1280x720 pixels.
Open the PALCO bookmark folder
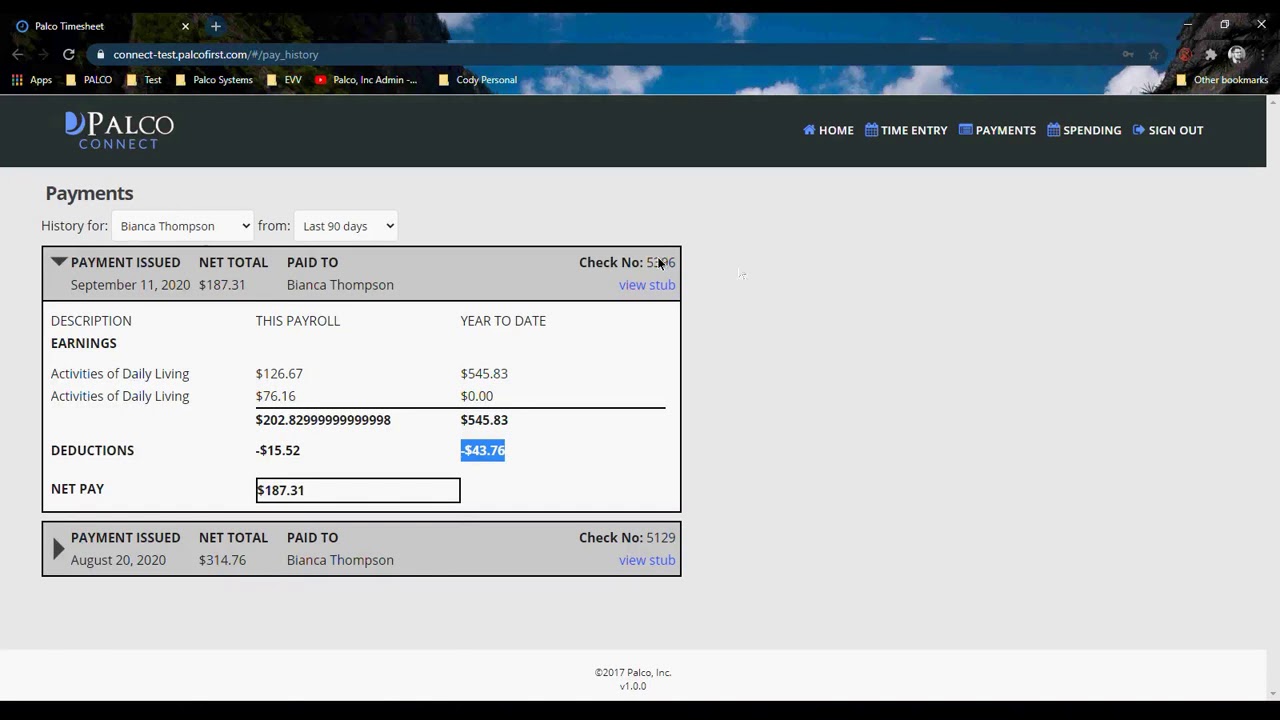[x=89, y=80]
